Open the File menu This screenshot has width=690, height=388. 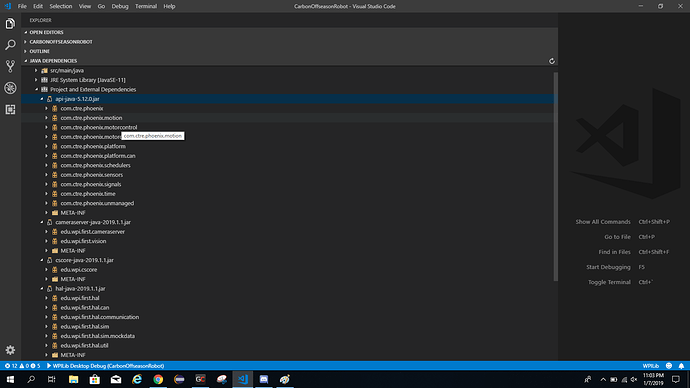[x=22, y=6]
